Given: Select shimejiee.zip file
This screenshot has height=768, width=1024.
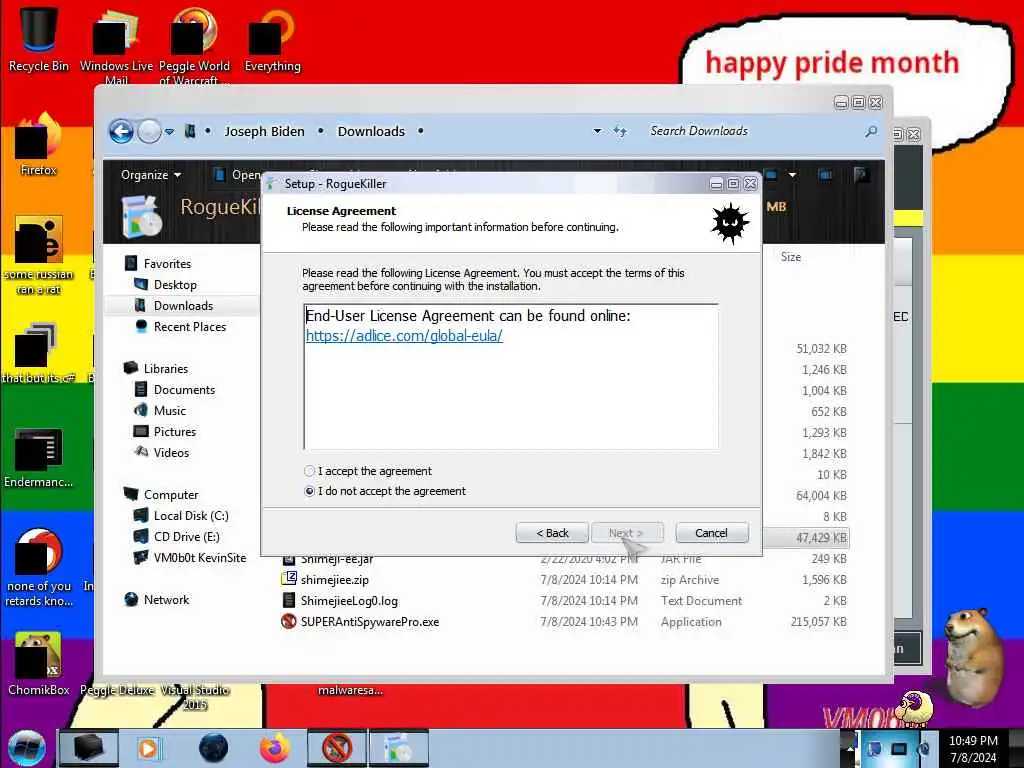Looking at the screenshot, I should 334,579.
